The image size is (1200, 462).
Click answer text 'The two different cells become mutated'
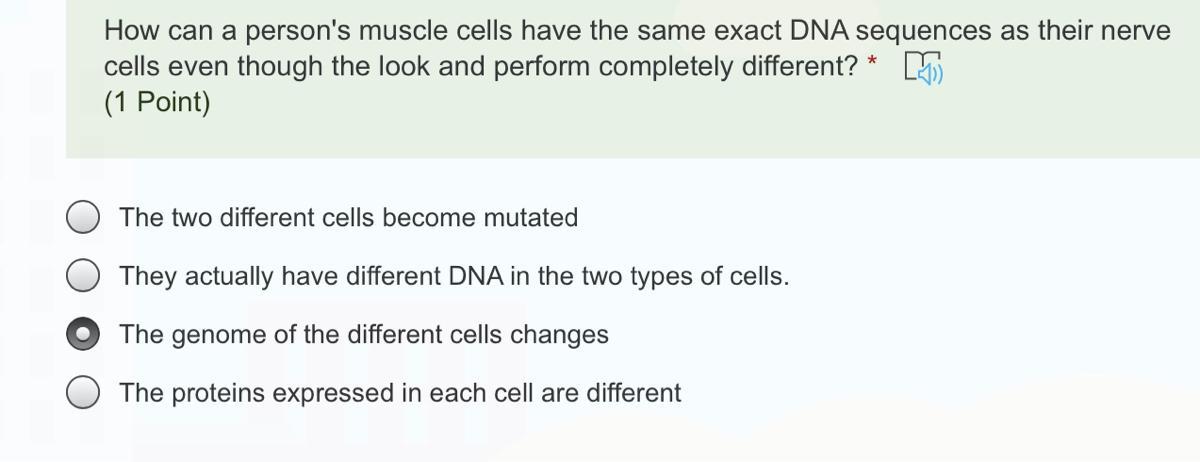(x=349, y=217)
